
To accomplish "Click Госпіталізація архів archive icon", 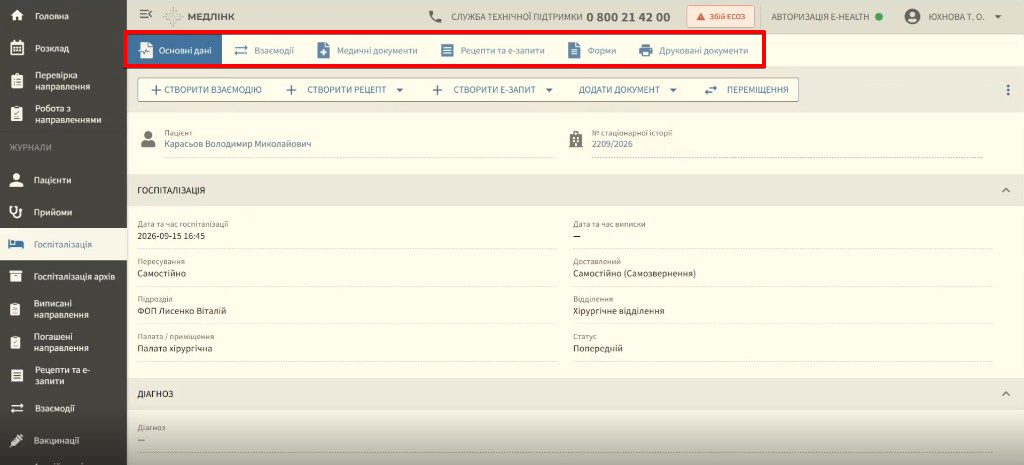I will click(x=18, y=276).
